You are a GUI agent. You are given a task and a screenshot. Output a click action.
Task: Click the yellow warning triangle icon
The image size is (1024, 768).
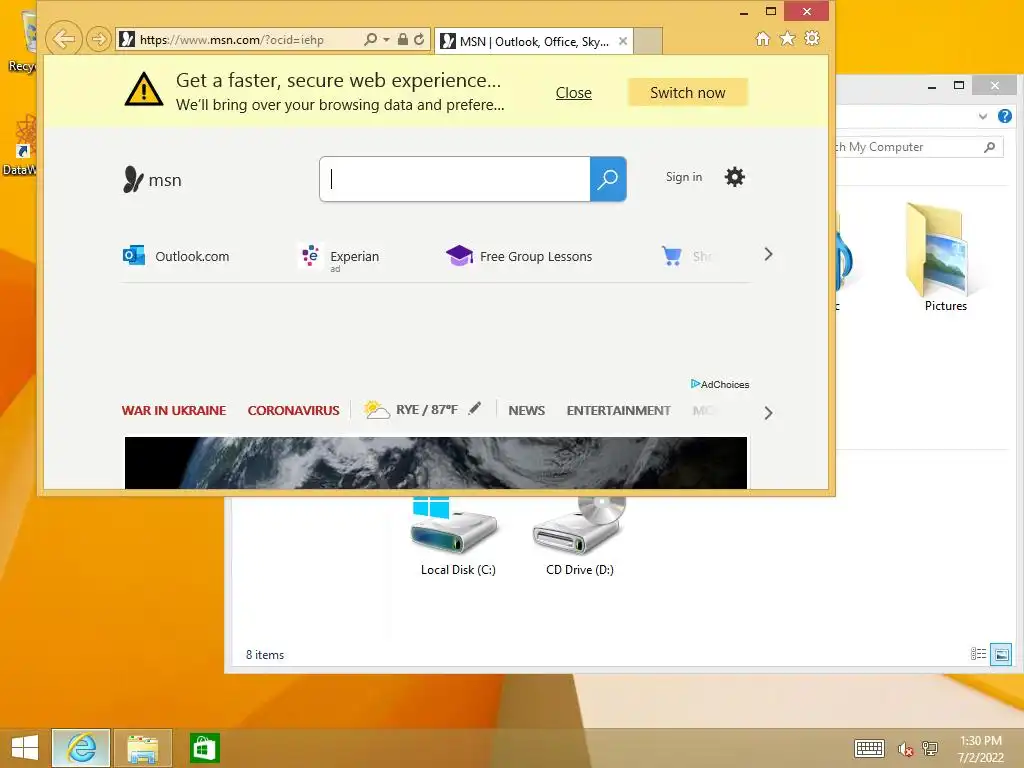[x=144, y=89]
